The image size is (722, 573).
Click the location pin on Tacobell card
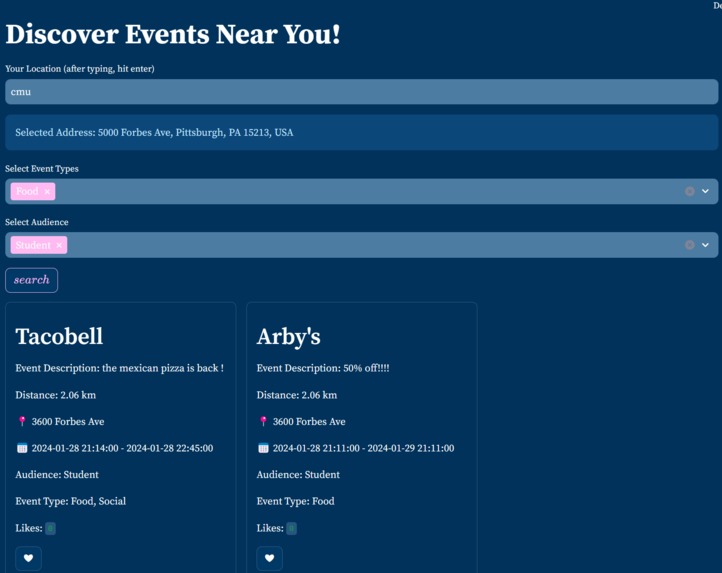(22, 421)
